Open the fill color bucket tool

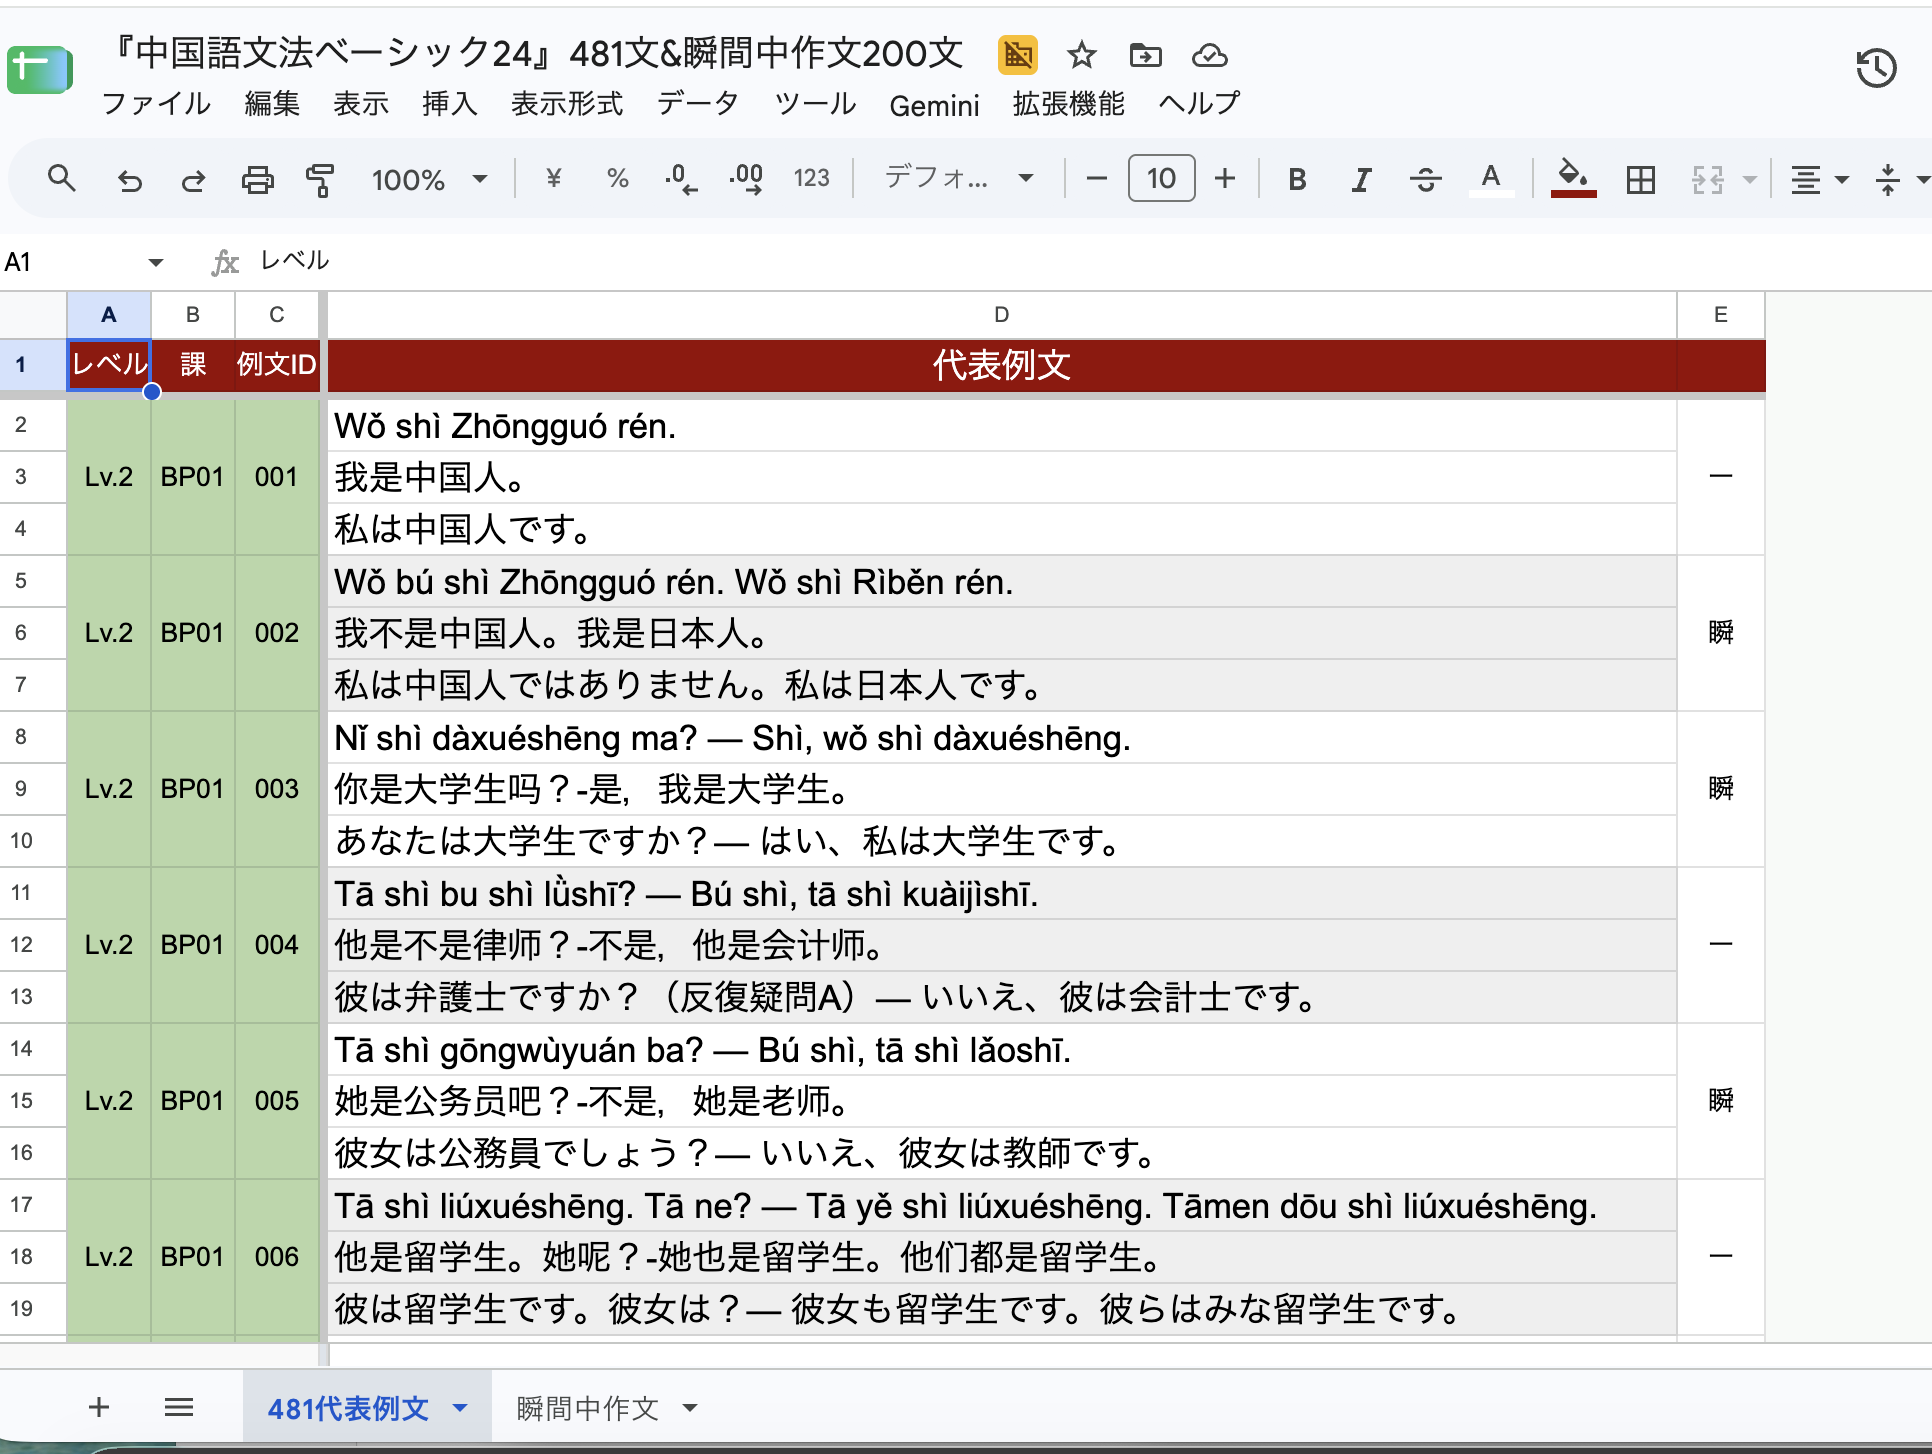(x=1573, y=178)
